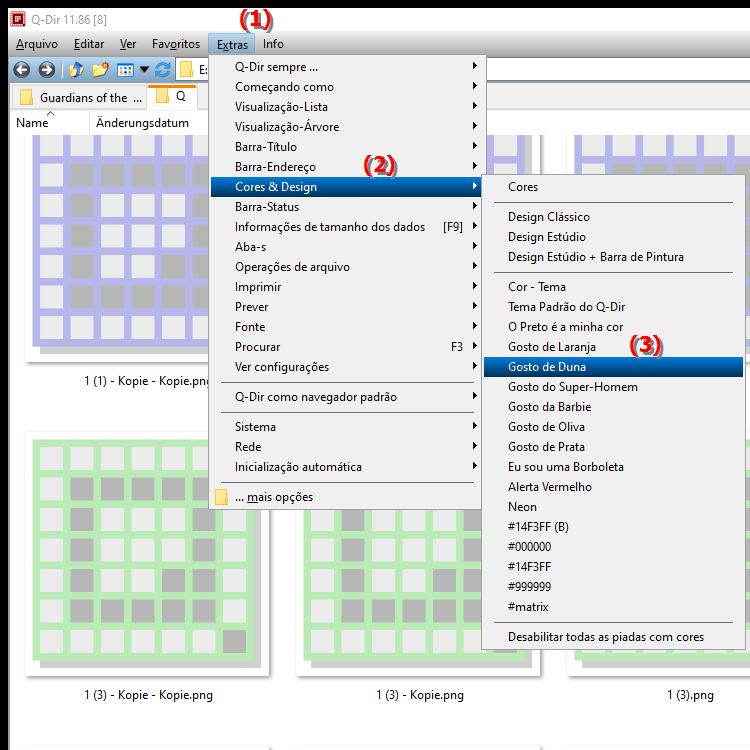Open the Rede submenu
Image resolution: width=750 pixels, height=750 pixels.
(348, 447)
